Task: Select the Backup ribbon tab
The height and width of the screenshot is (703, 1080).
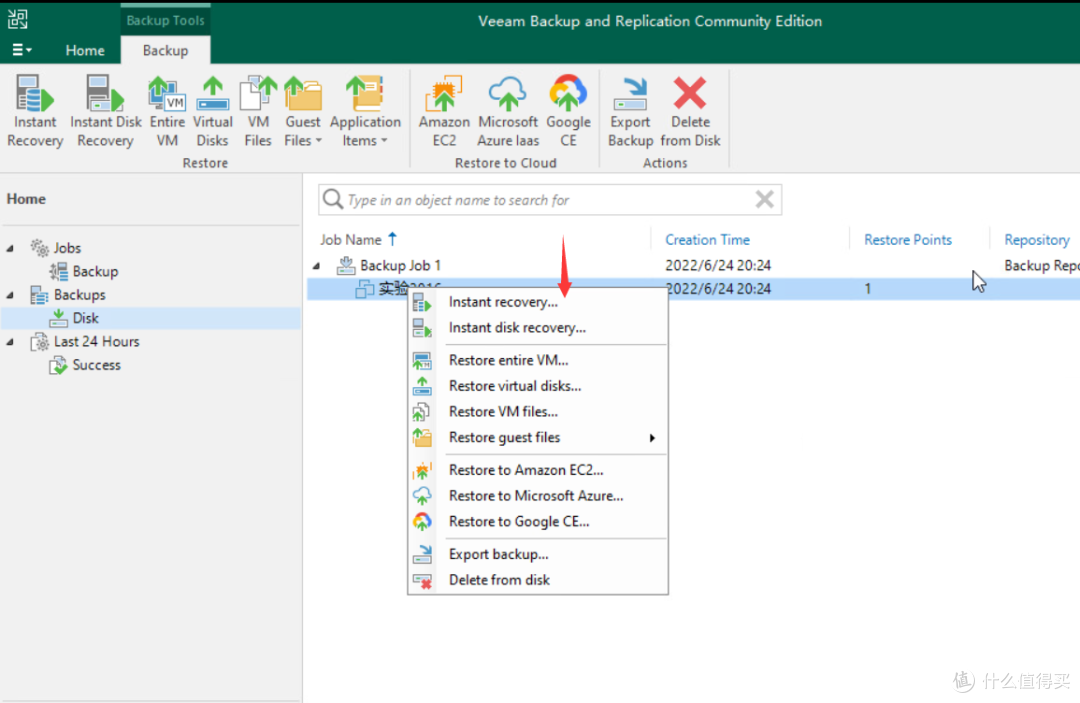Action: click(165, 50)
